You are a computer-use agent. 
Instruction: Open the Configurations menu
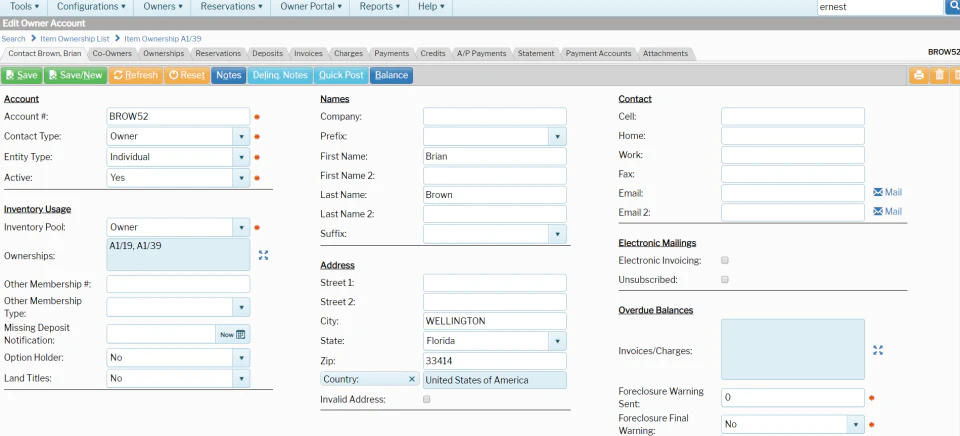[x=91, y=7]
